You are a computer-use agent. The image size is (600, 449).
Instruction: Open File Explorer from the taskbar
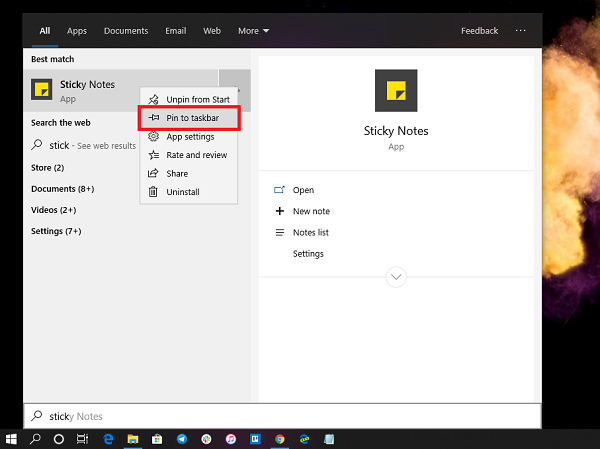[x=132, y=439]
